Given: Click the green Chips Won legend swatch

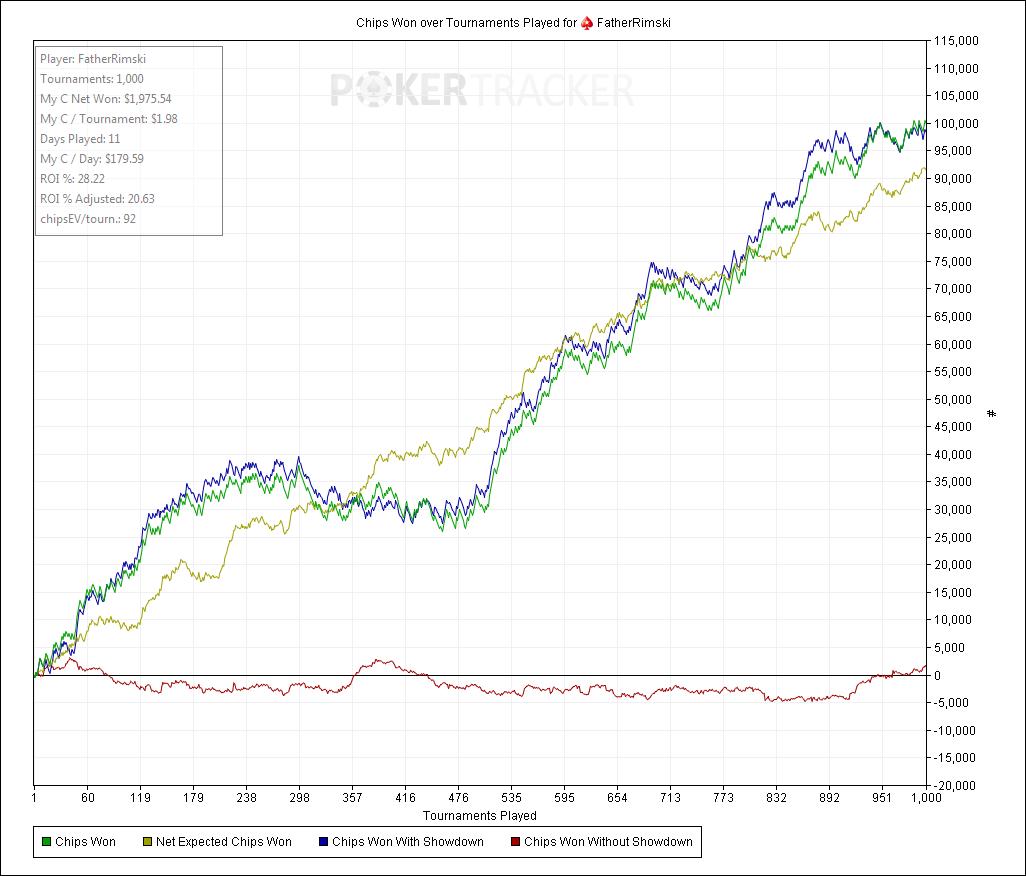Looking at the screenshot, I should [x=46, y=842].
